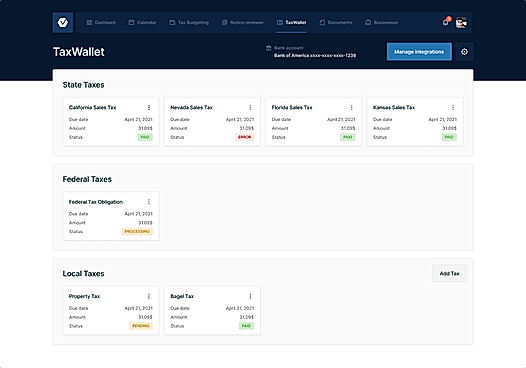This screenshot has height=368, width=526.
Task: Open Bagel Tax kebab menu icon
Action: (250, 296)
